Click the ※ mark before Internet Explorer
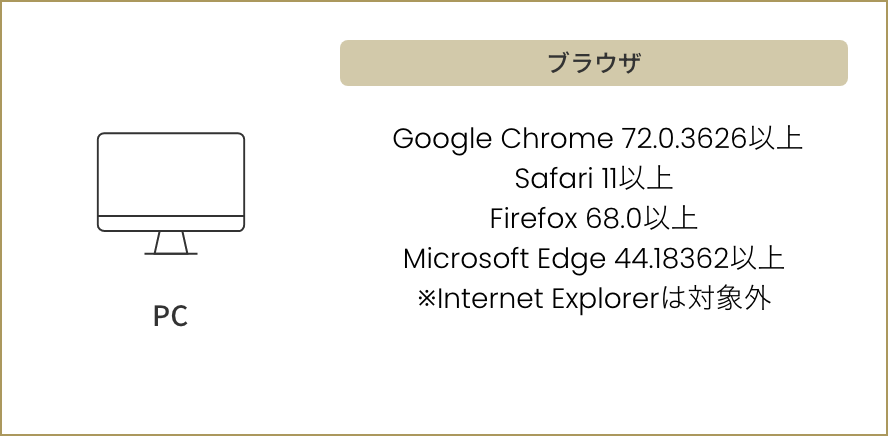Image resolution: width=888 pixels, height=436 pixels. coord(426,299)
